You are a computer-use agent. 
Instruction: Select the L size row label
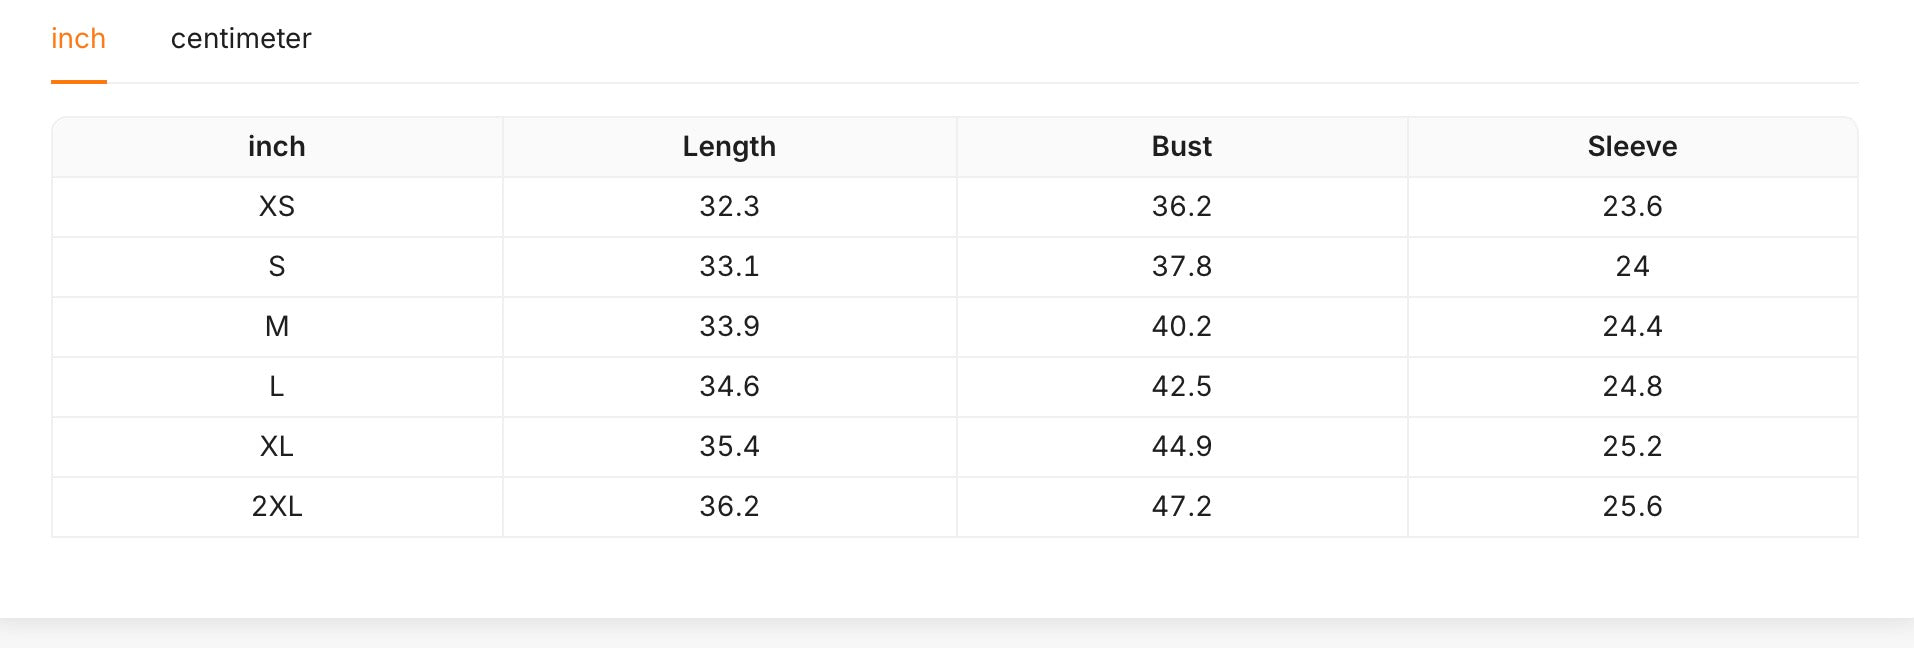tap(277, 387)
